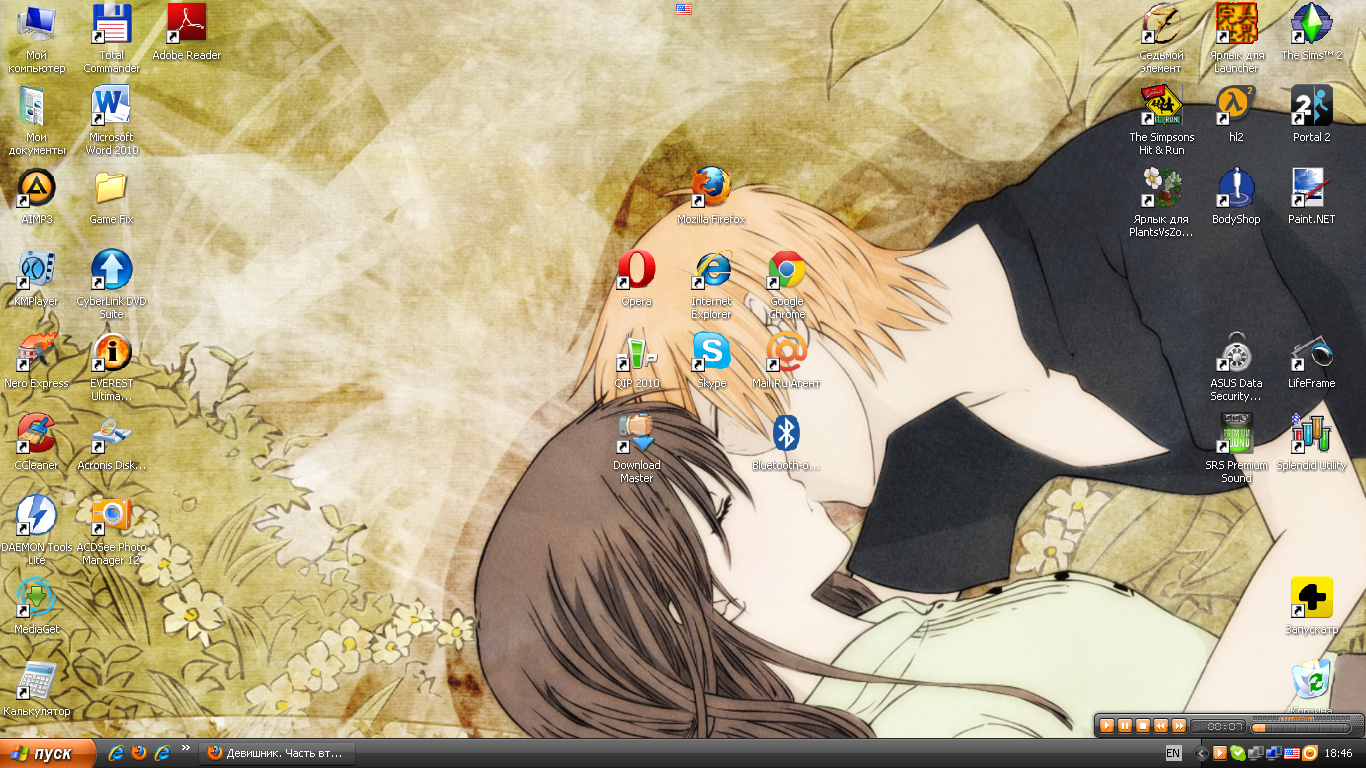Switch to the Девишник Firefox taskbar window

(277, 753)
